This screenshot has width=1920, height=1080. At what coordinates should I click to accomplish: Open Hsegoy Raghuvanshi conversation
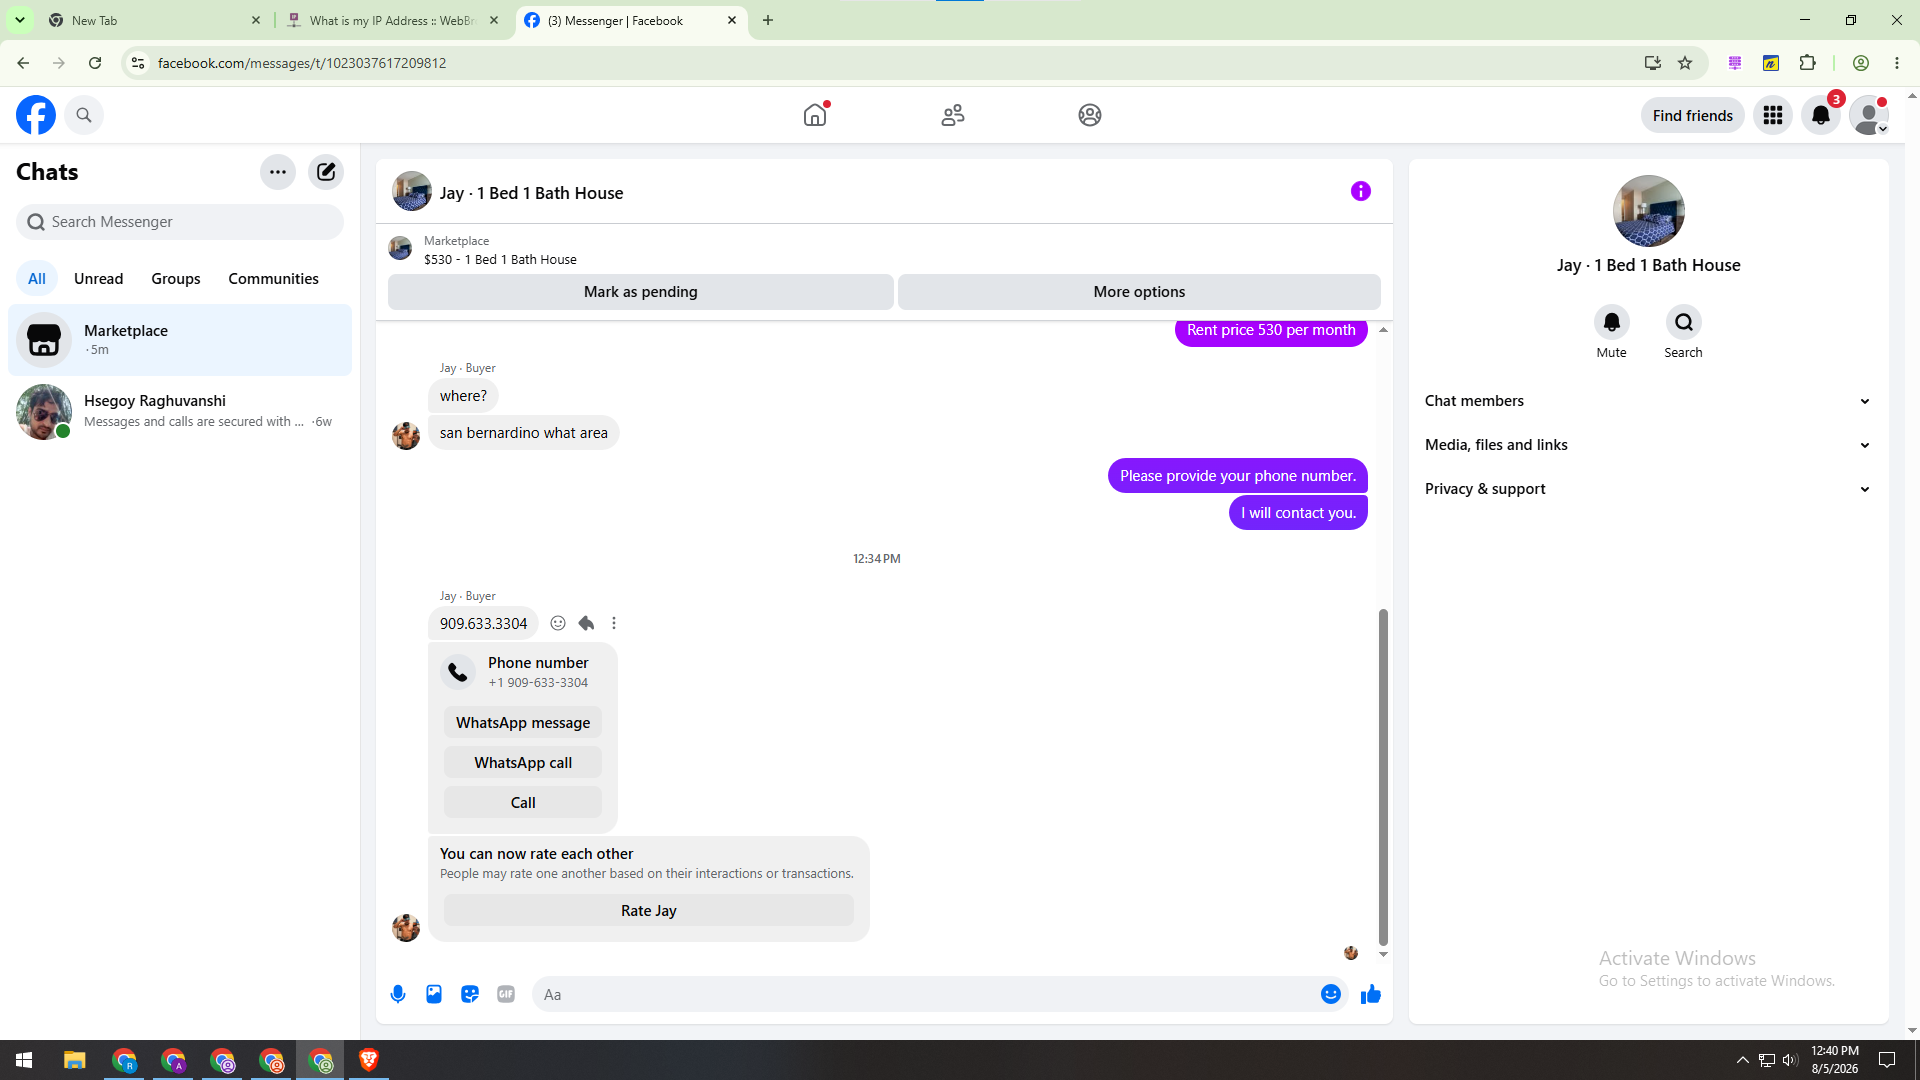(180, 411)
